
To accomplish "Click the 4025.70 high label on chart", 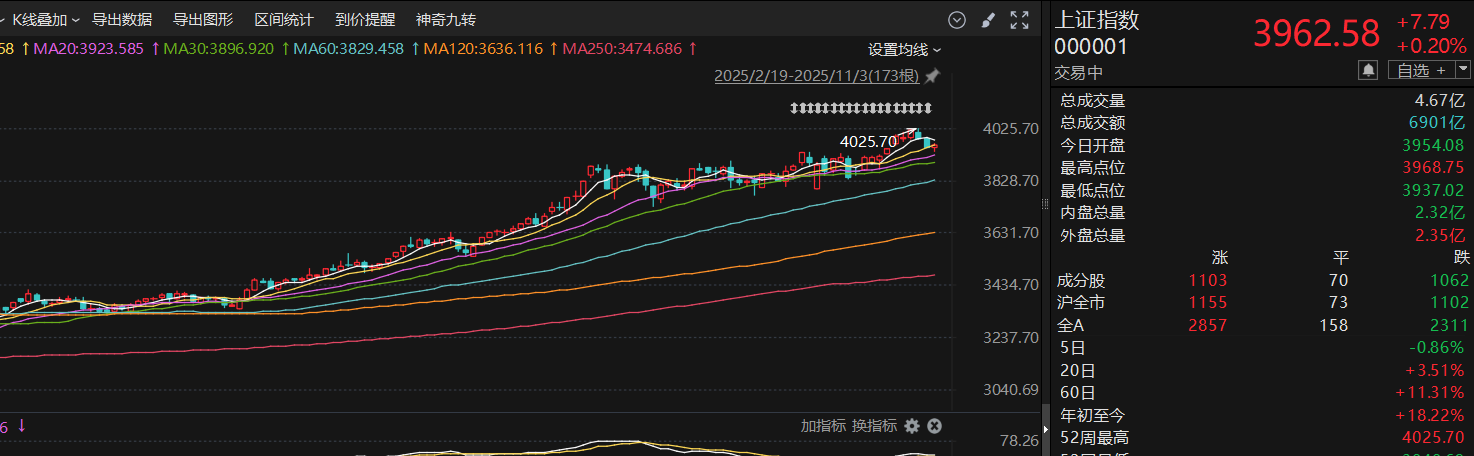I will [868, 142].
